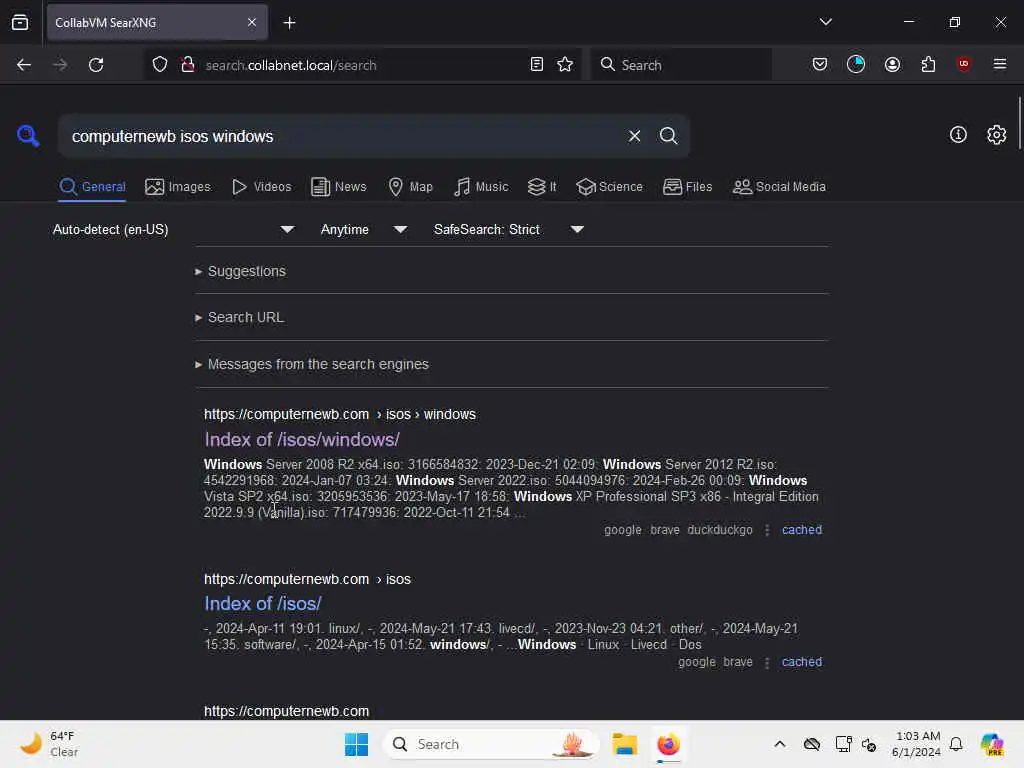Expand the Search URL section
1024x768 pixels.
tap(239, 317)
